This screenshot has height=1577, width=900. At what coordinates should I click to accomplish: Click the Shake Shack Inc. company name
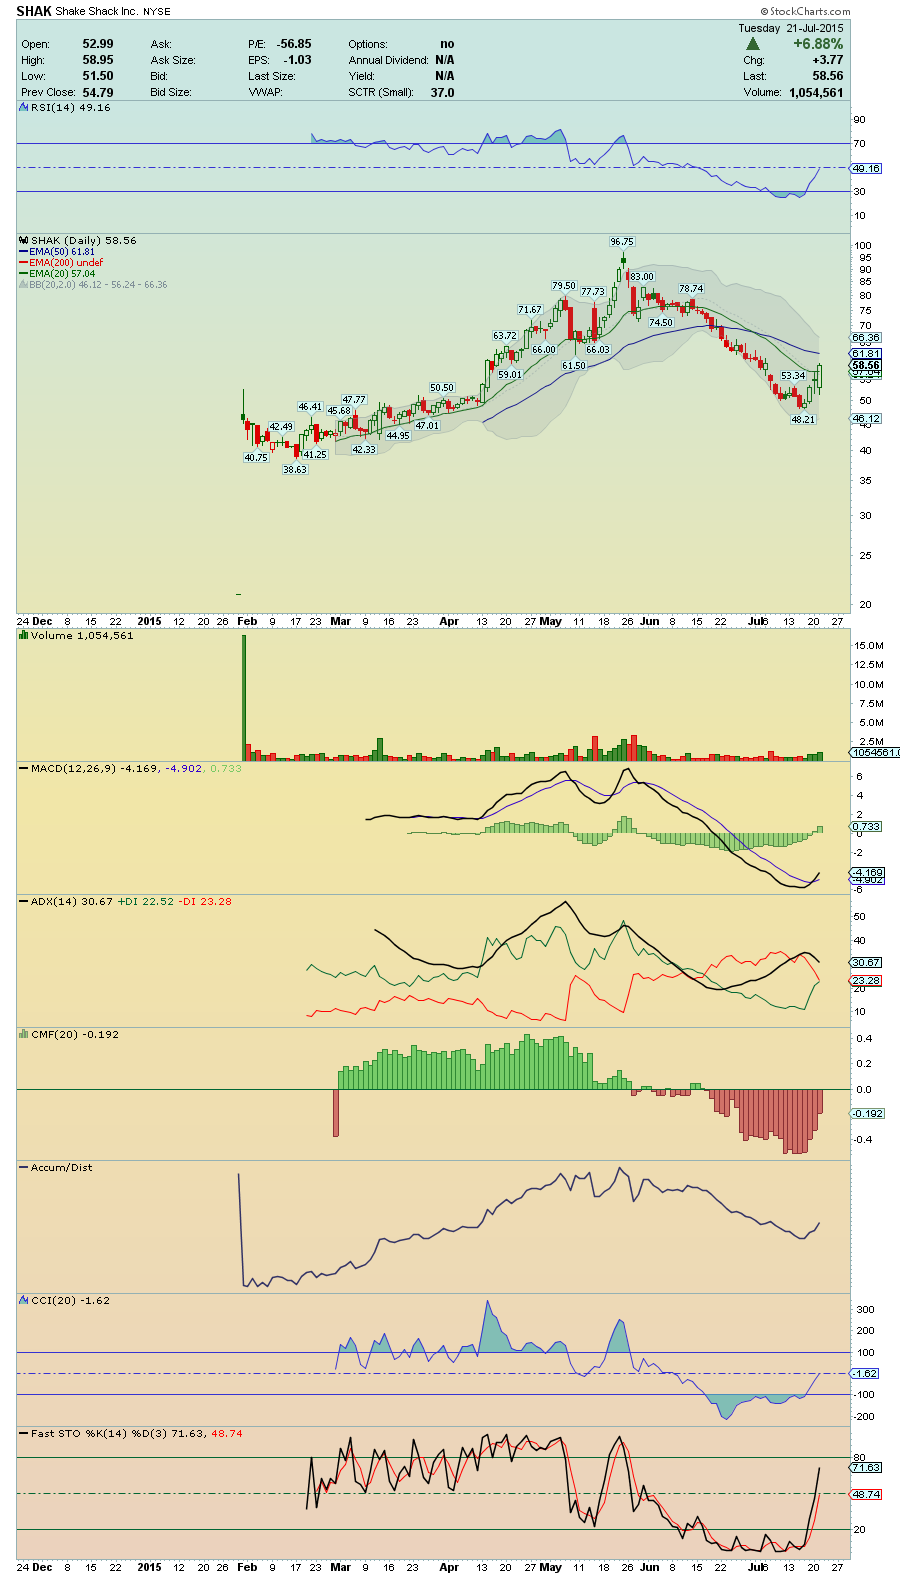(97, 12)
